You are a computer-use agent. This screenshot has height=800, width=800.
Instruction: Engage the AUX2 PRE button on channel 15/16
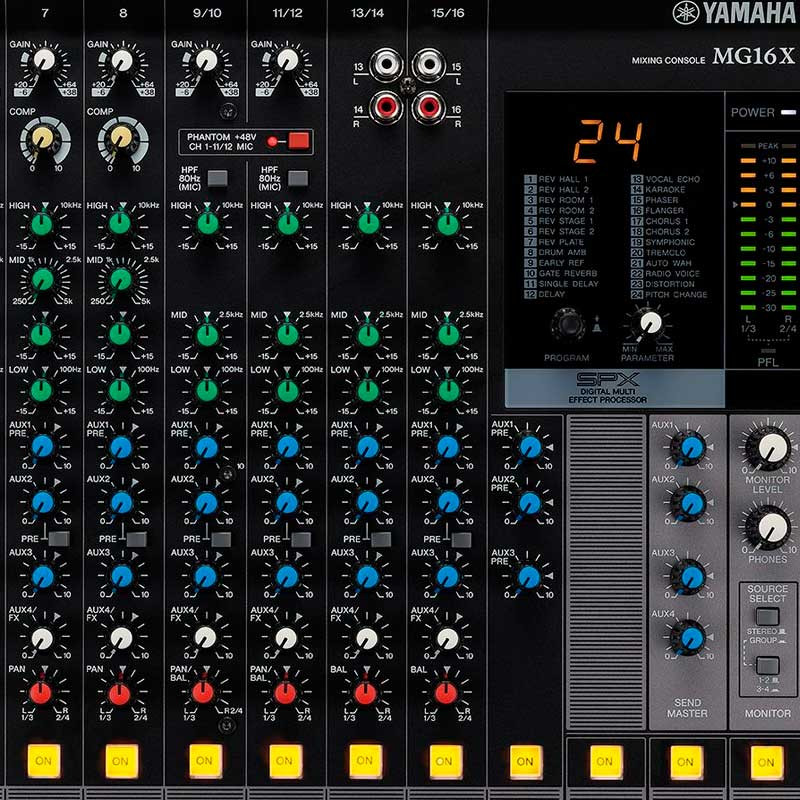coord(461,539)
